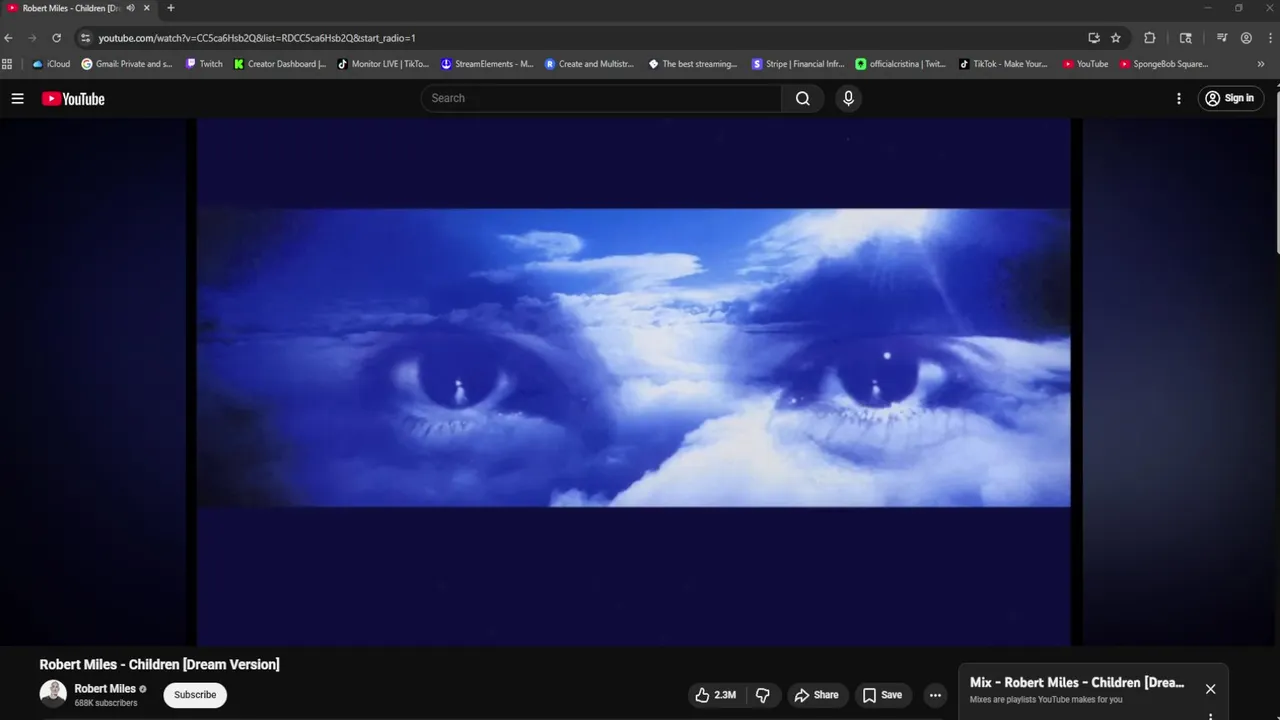This screenshot has width=1280, height=720.
Task: Save video to a playlist
Action: [882, 695]
